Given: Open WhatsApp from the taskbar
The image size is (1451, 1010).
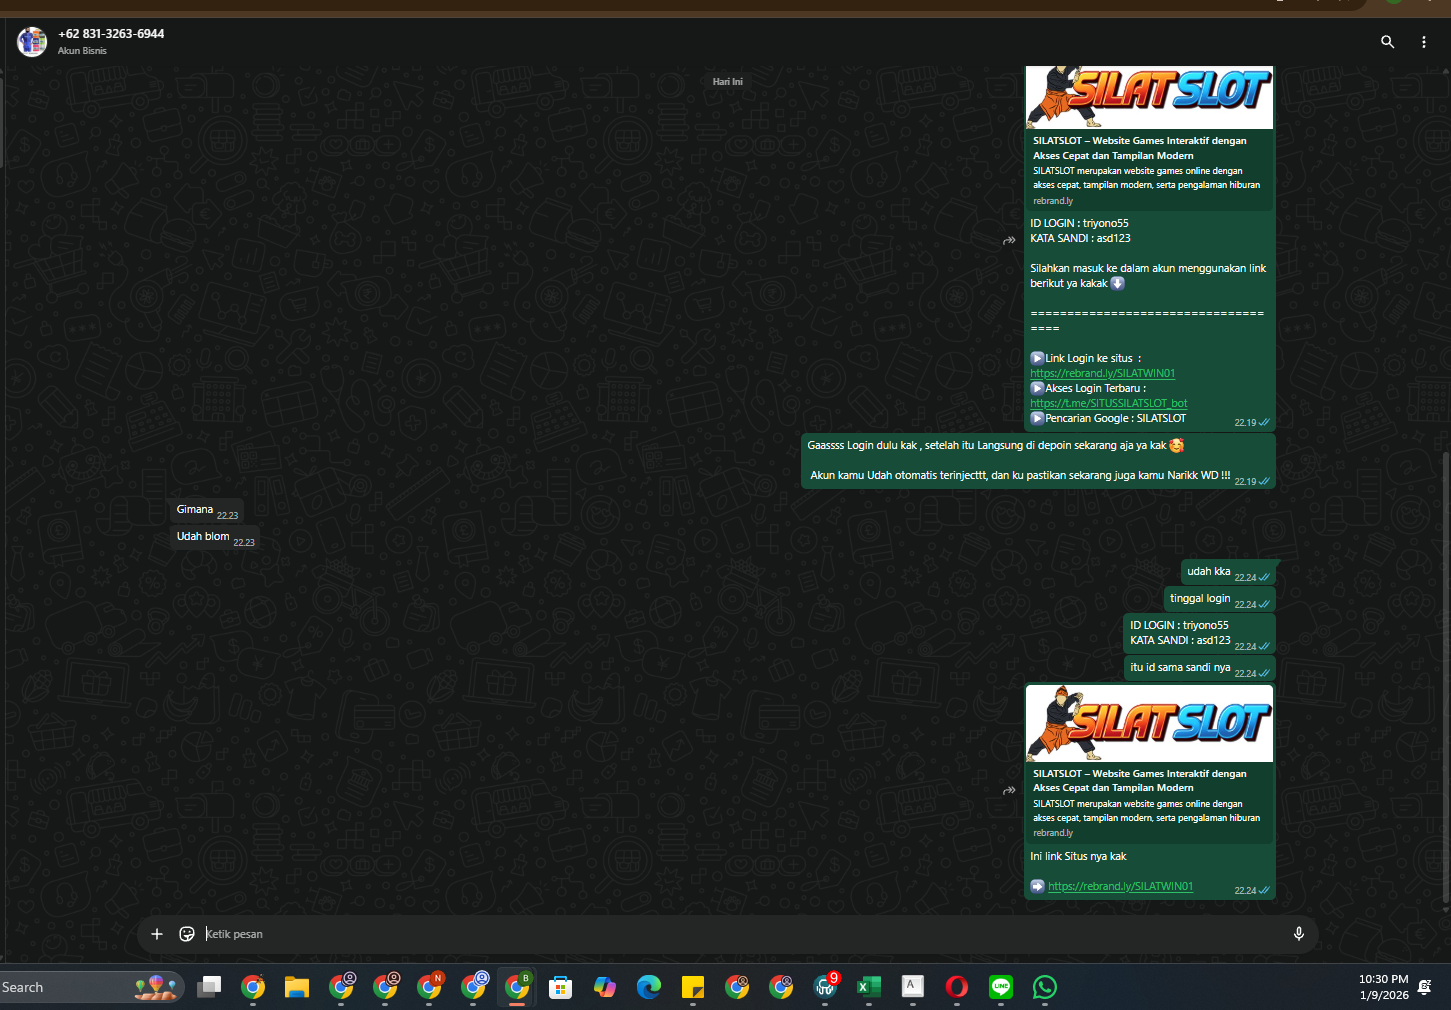Looking at the screenshot, I should coord(1045,987).
